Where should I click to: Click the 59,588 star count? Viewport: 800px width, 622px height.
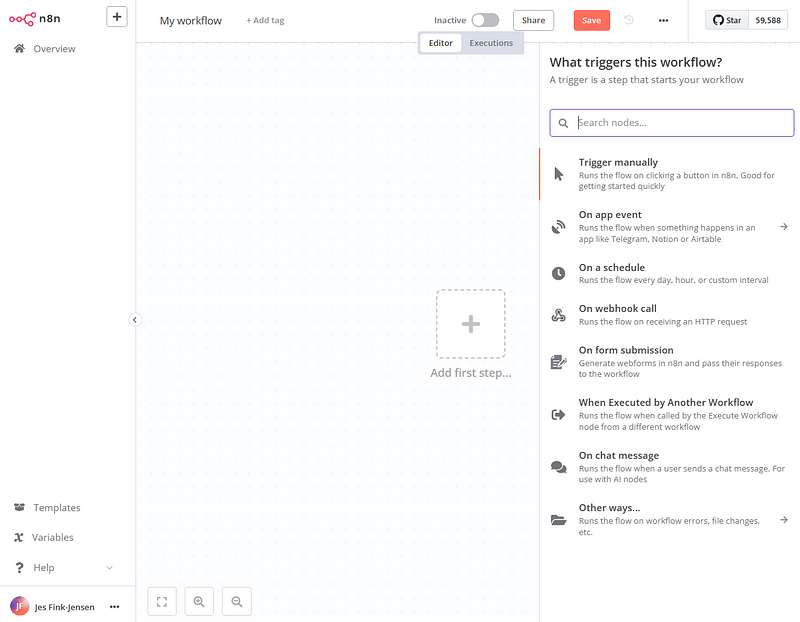(768, 20)
